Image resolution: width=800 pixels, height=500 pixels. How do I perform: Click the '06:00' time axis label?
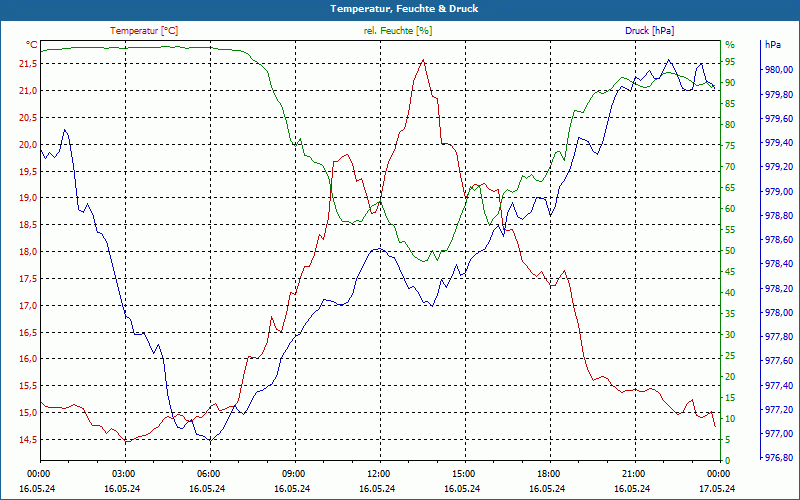pos(208,473)
